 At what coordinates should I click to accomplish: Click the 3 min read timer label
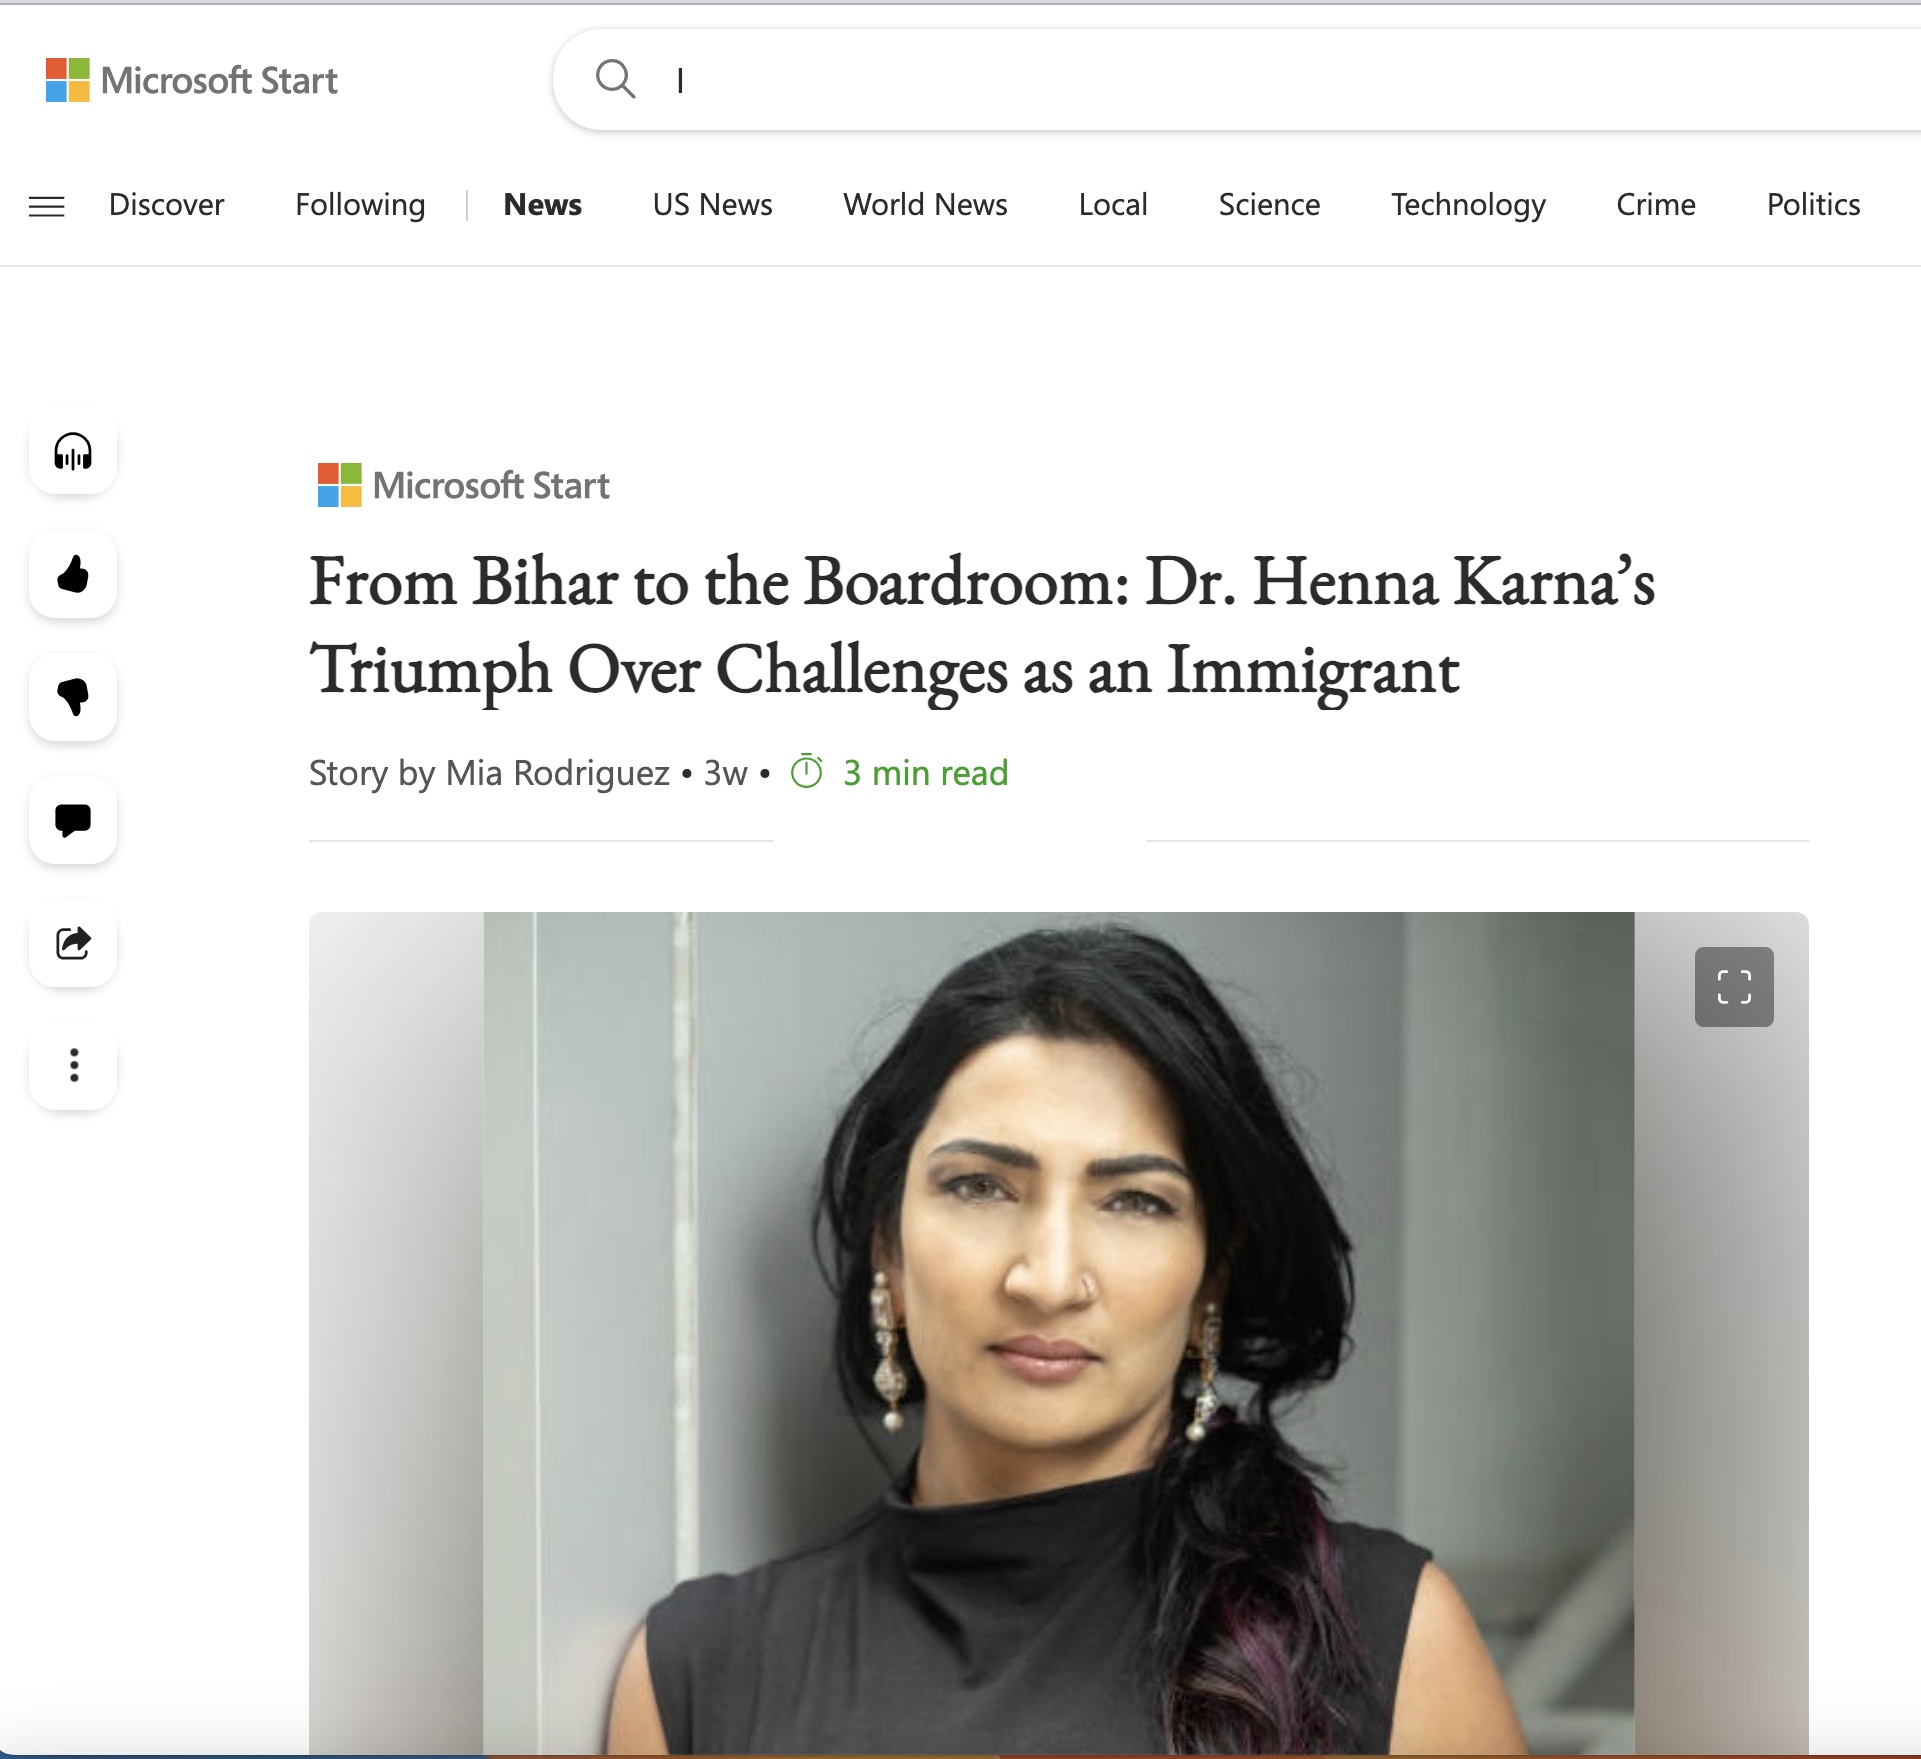(x=924, y=773)
